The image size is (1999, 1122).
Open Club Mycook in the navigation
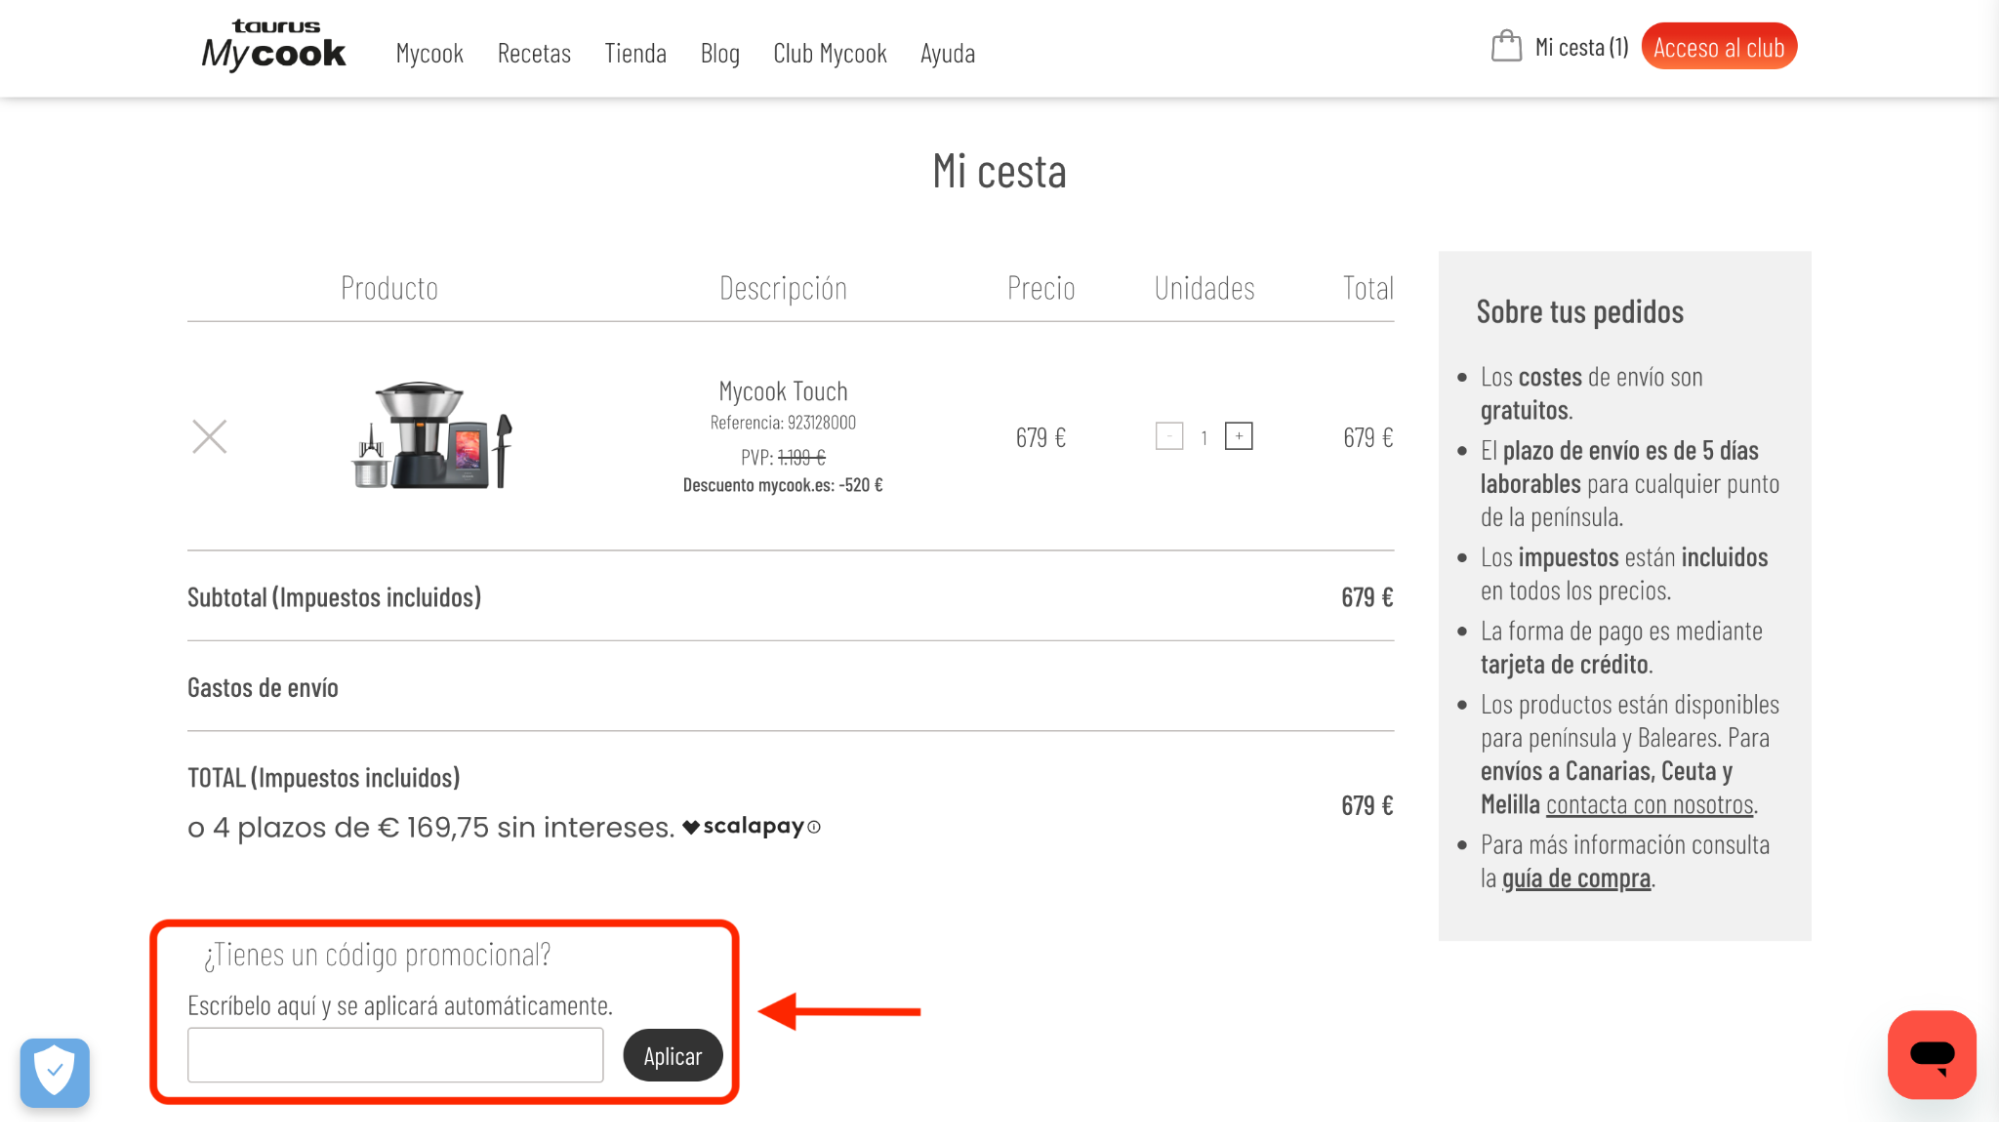(830, 53)
